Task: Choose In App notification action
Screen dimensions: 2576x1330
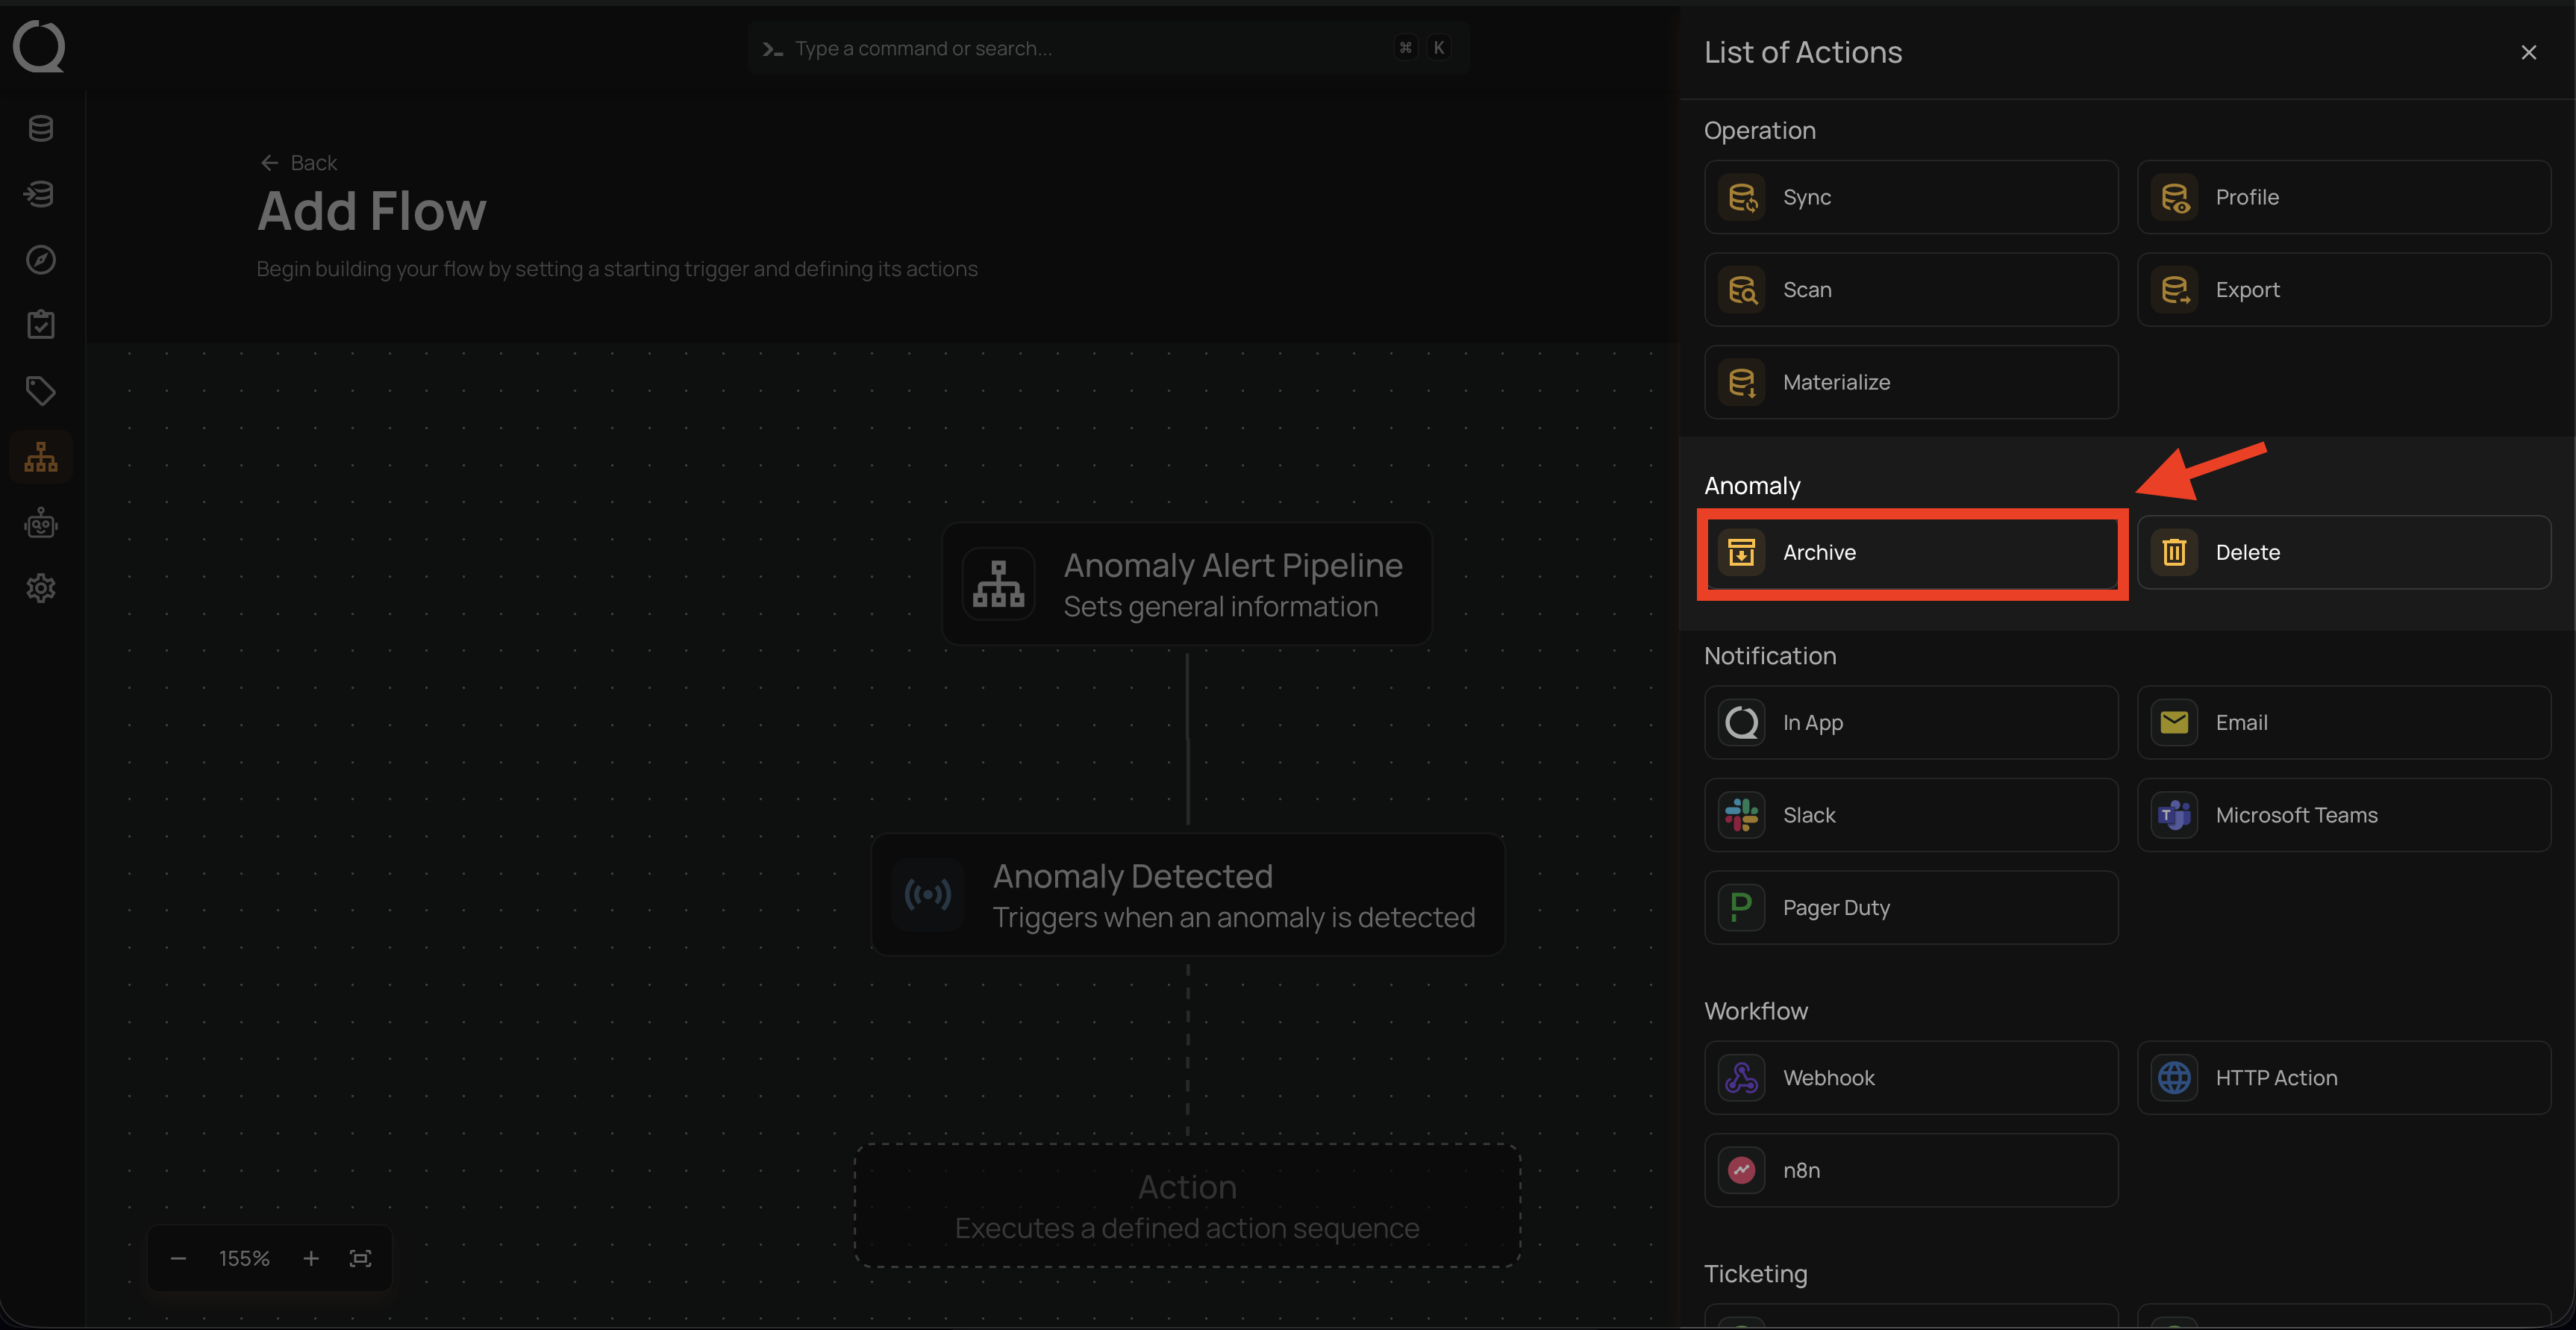Action: [x=1910, y=722]
